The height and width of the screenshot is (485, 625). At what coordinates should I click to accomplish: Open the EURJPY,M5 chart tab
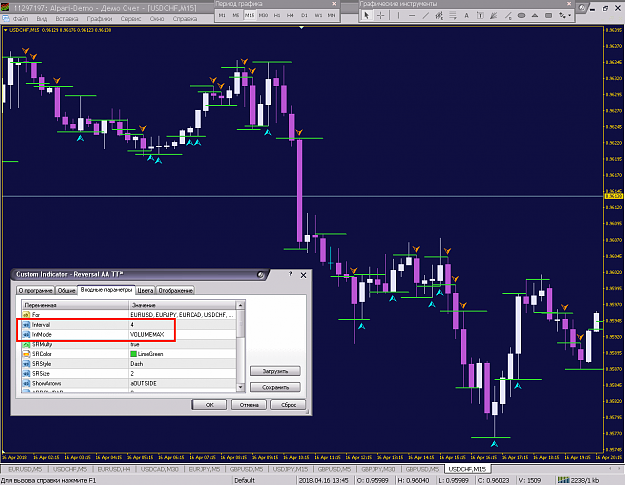pos(204,469)
